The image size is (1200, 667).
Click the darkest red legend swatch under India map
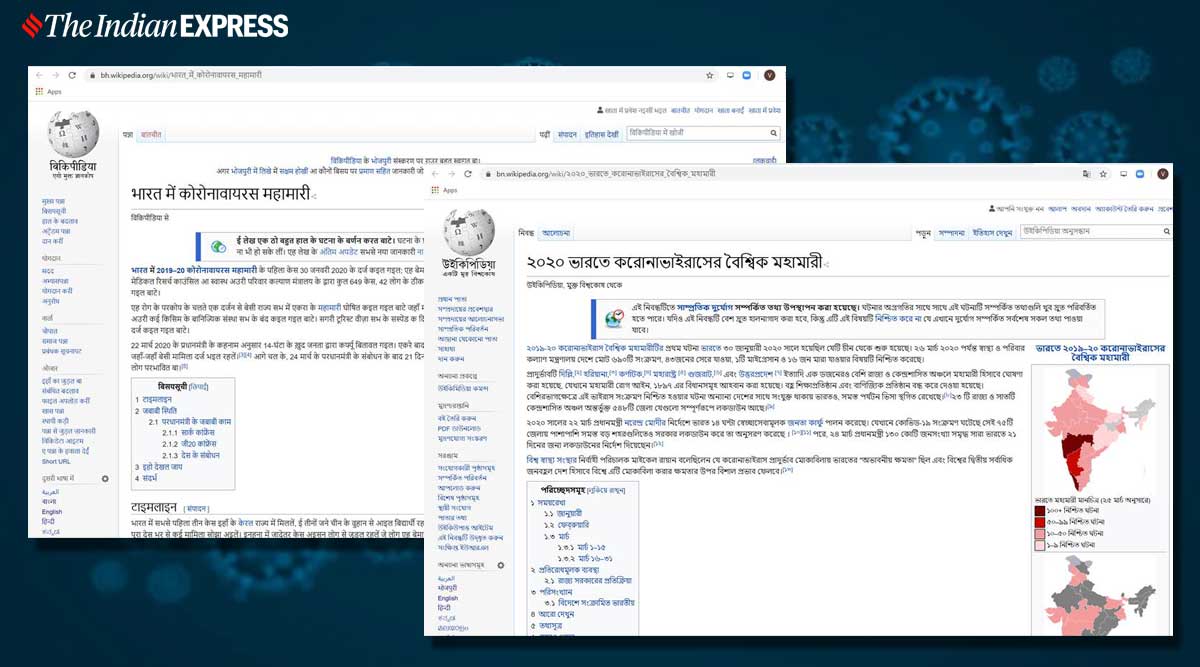click(1040, 511)
